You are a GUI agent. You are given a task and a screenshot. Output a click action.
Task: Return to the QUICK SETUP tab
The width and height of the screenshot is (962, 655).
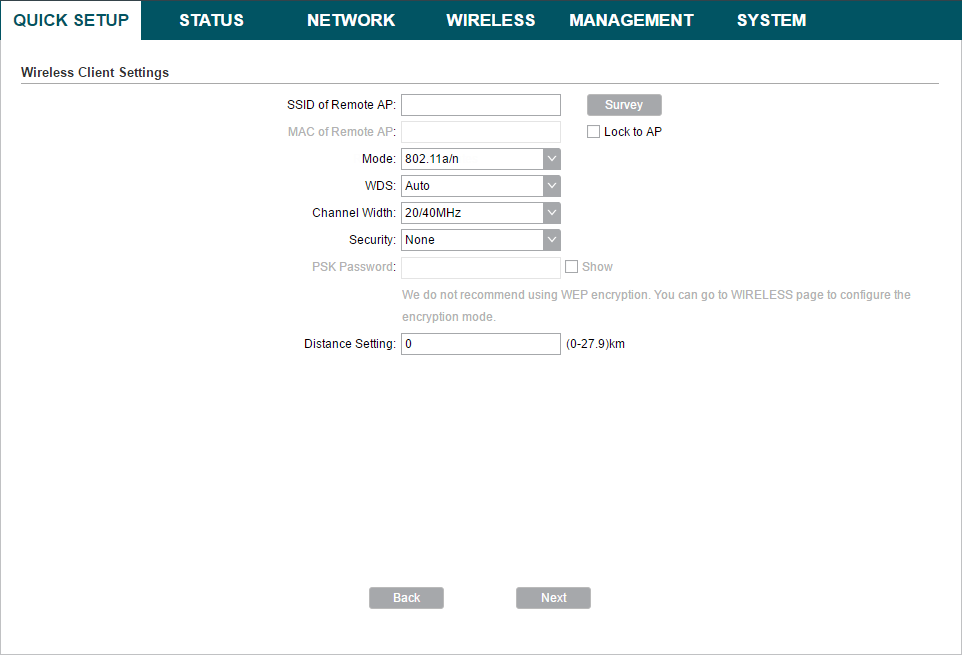(x=70, y=20)
